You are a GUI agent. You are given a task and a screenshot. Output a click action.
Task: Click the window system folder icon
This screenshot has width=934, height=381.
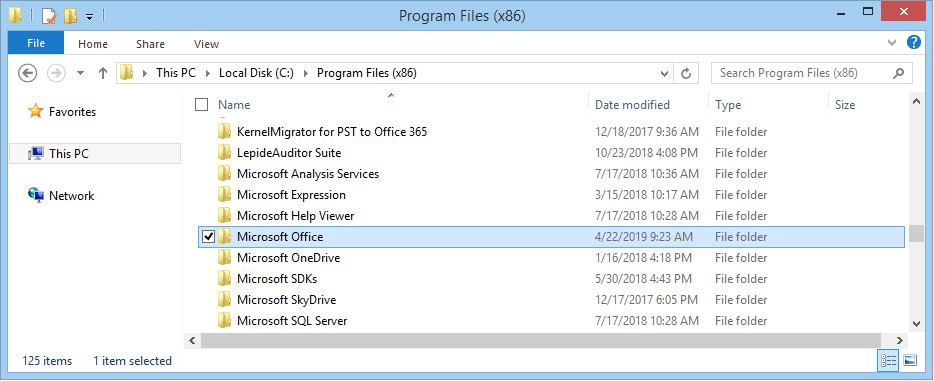coord(16,16)
